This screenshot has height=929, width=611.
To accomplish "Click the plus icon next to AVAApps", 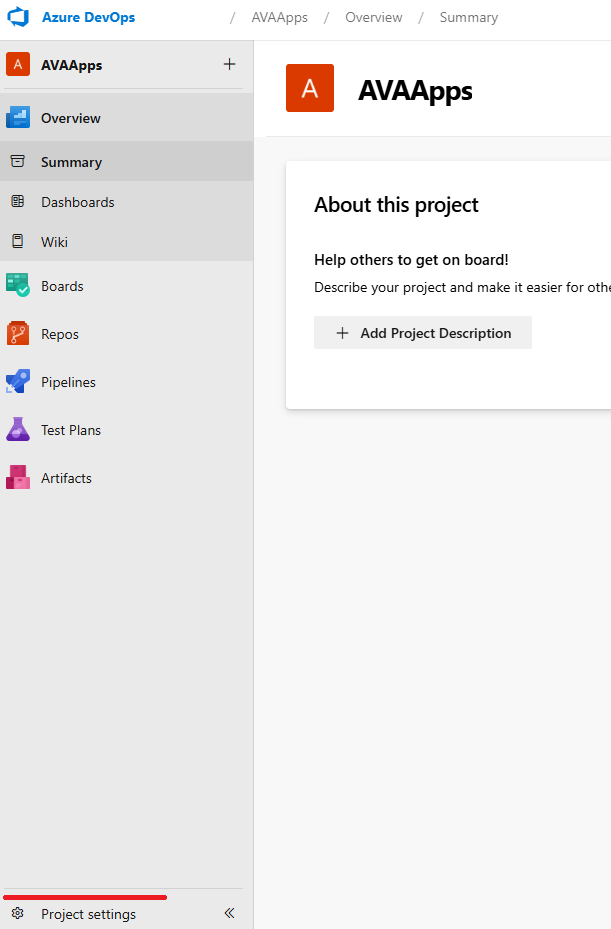I will (x=229, y=64).
